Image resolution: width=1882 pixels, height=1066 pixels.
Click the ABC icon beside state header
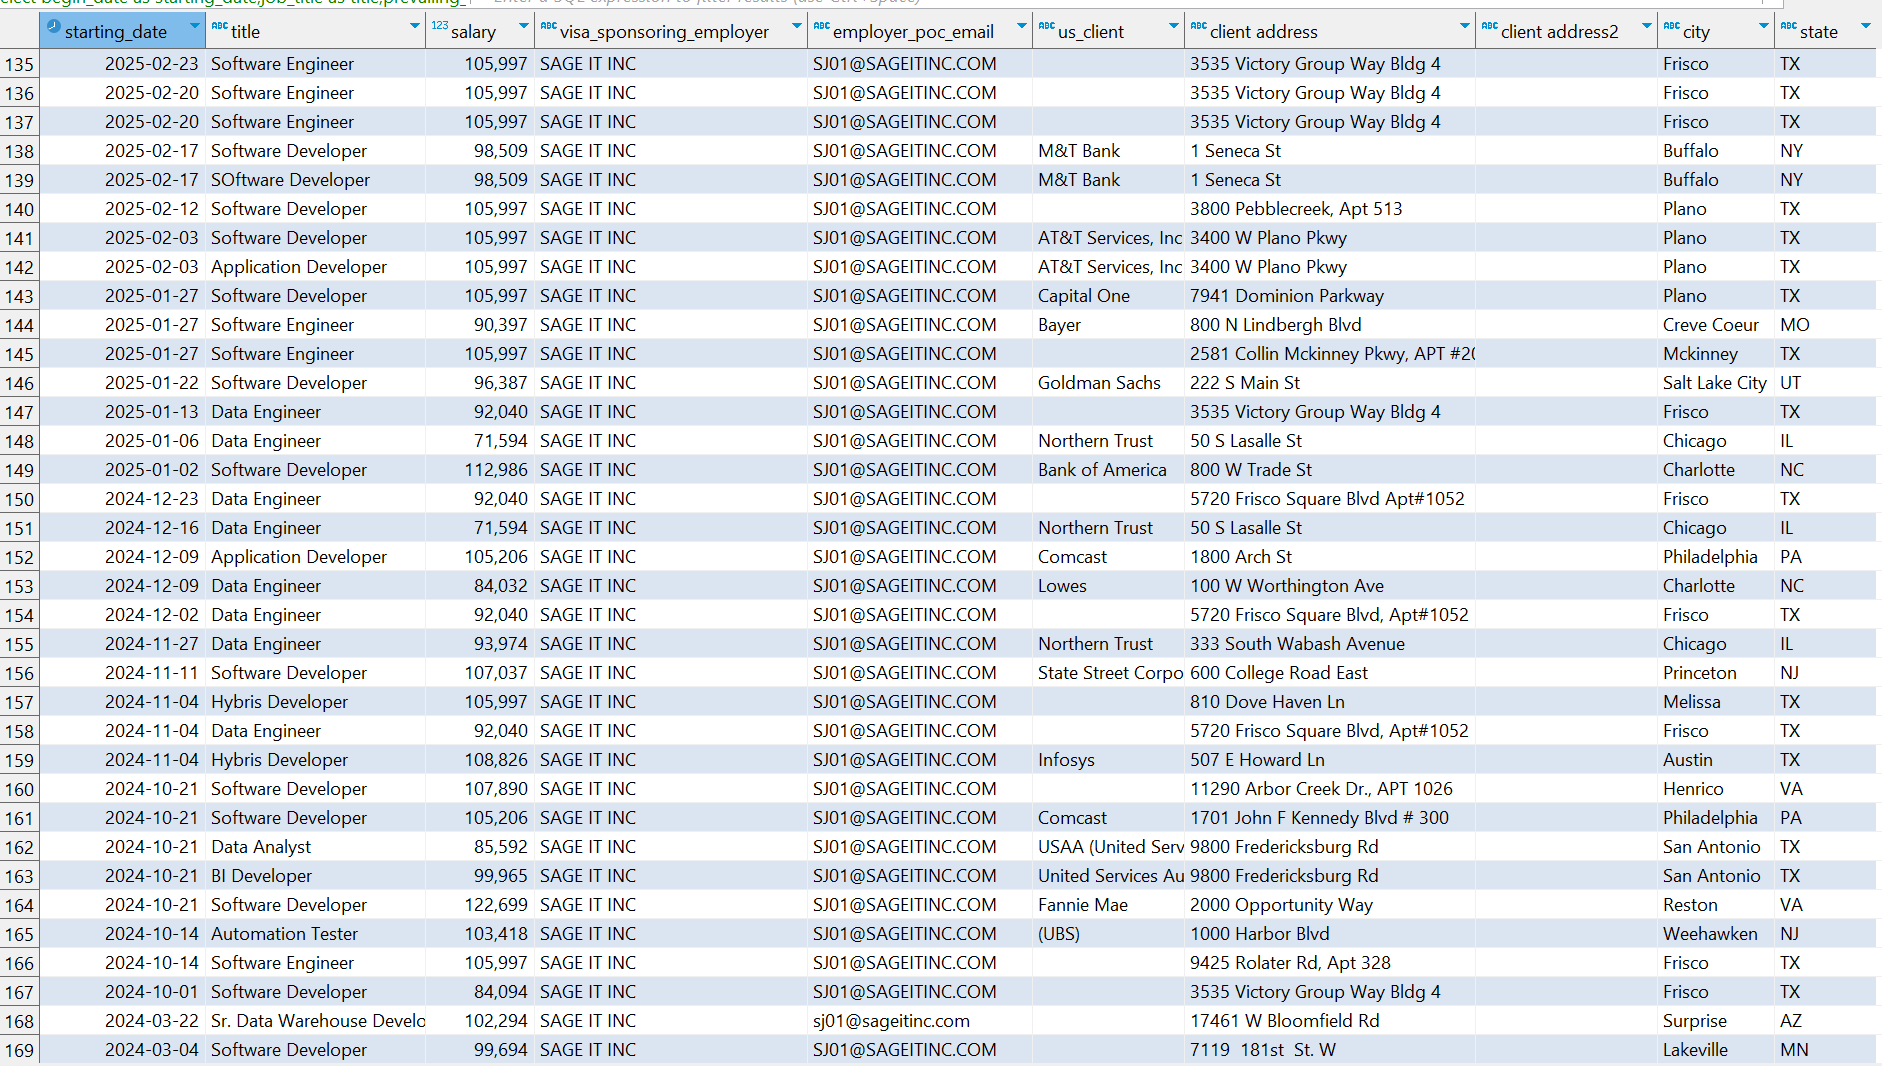1788,26
